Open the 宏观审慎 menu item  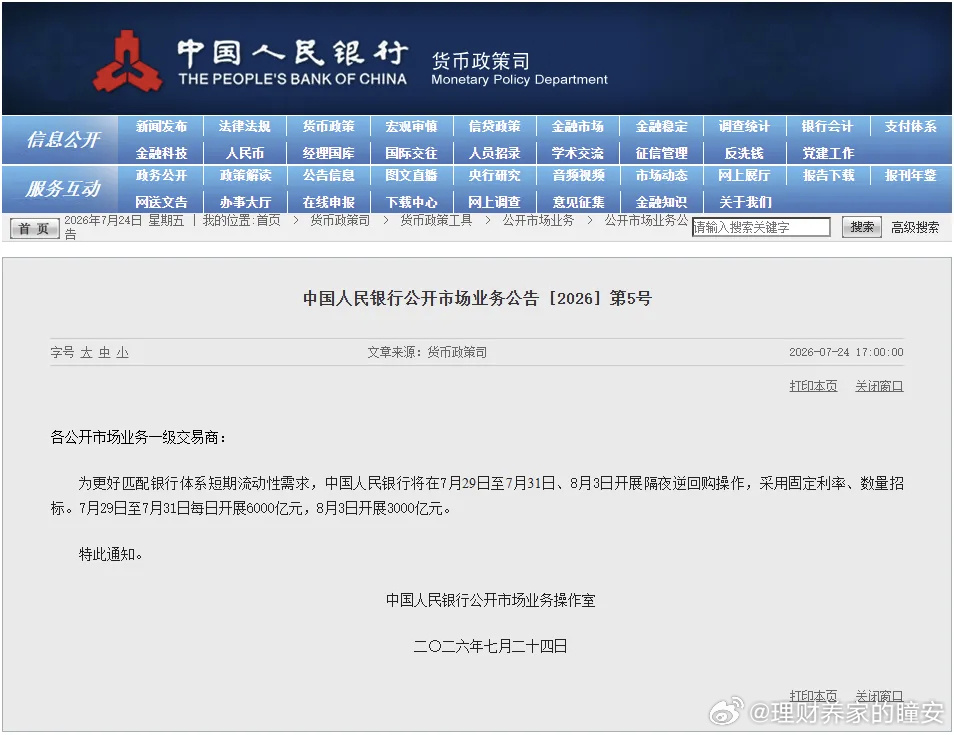tap(411, 127)
